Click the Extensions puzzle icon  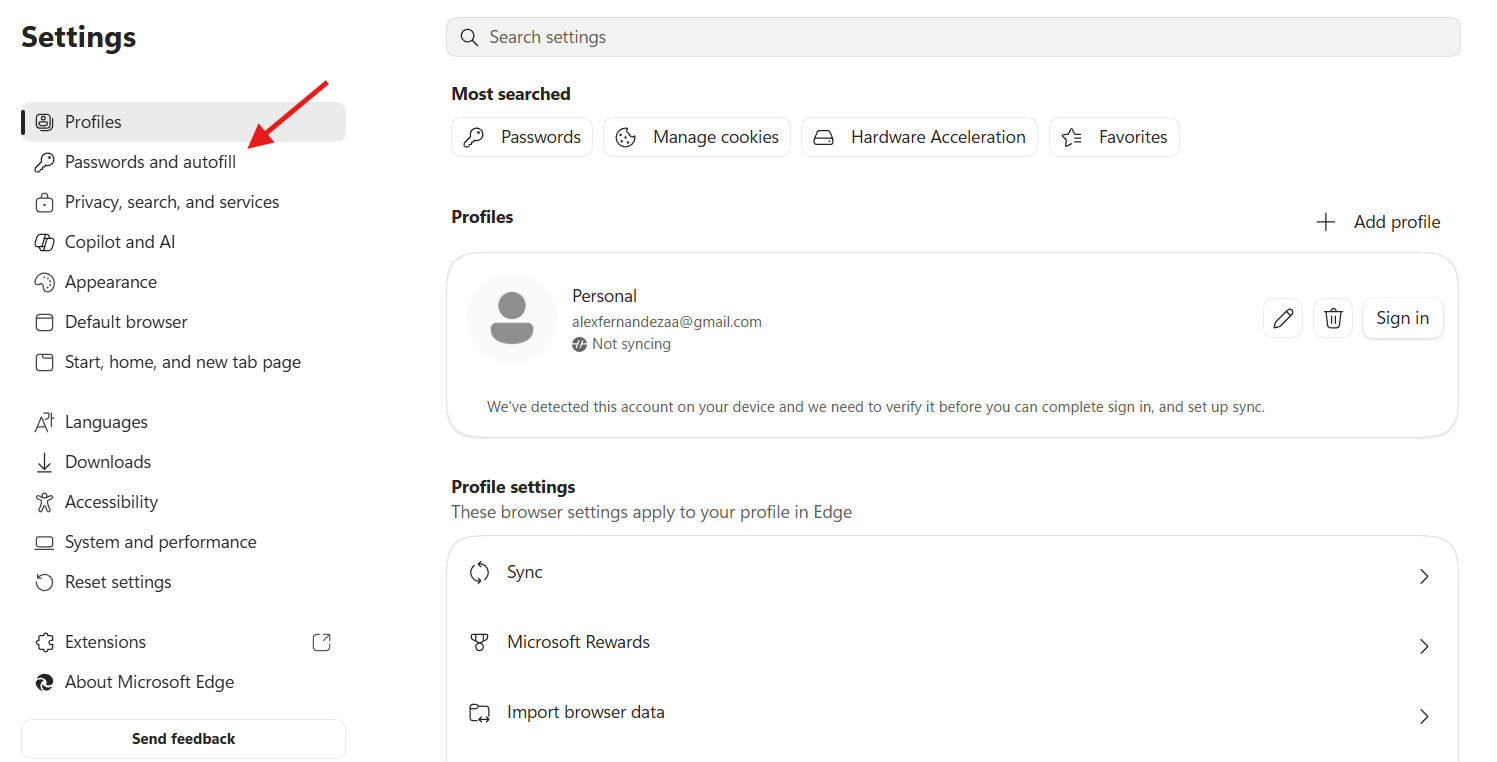(44, 642)
